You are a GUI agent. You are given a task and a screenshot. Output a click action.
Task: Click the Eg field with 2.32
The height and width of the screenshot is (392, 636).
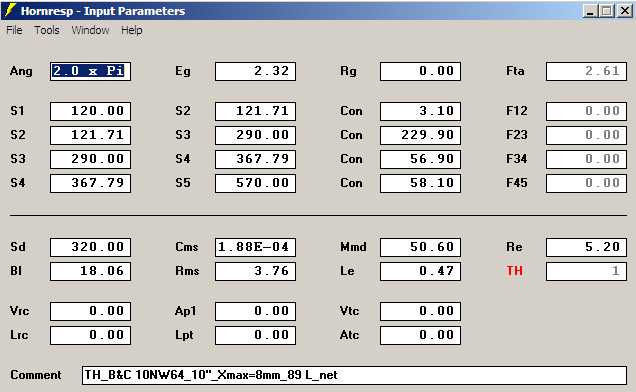(x=256, y=71)
